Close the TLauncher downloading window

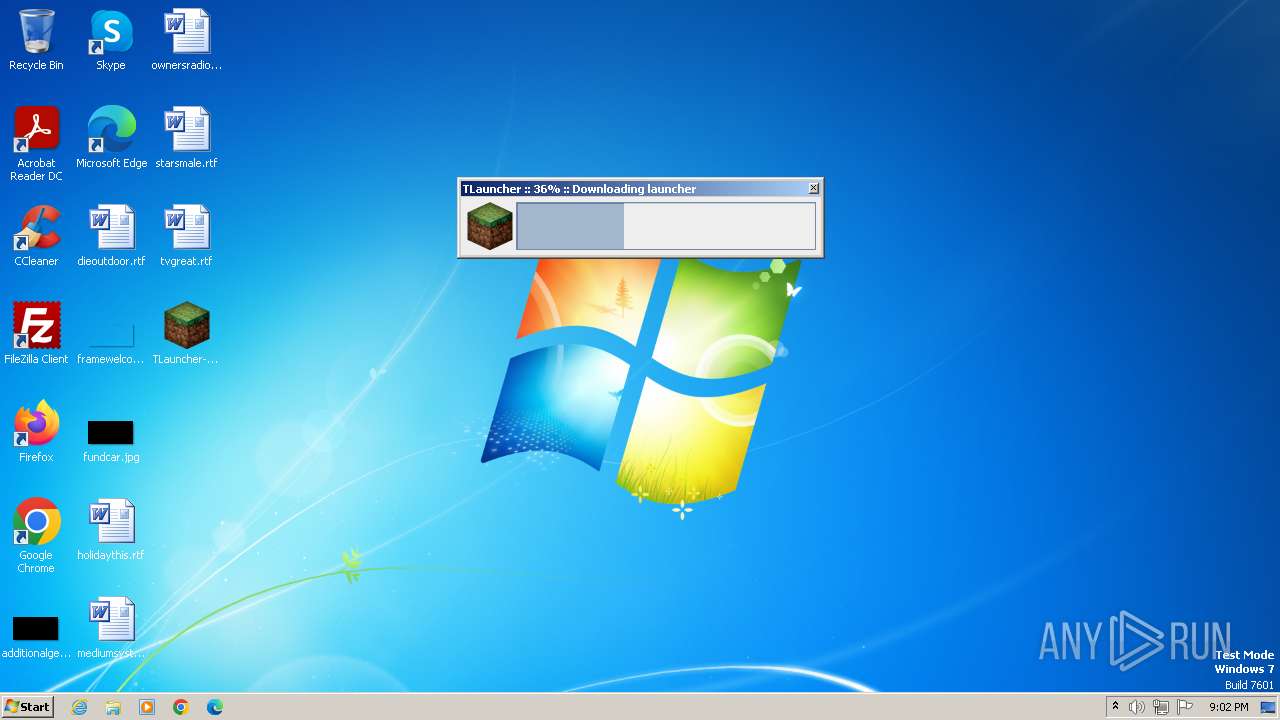pos(814,188)
